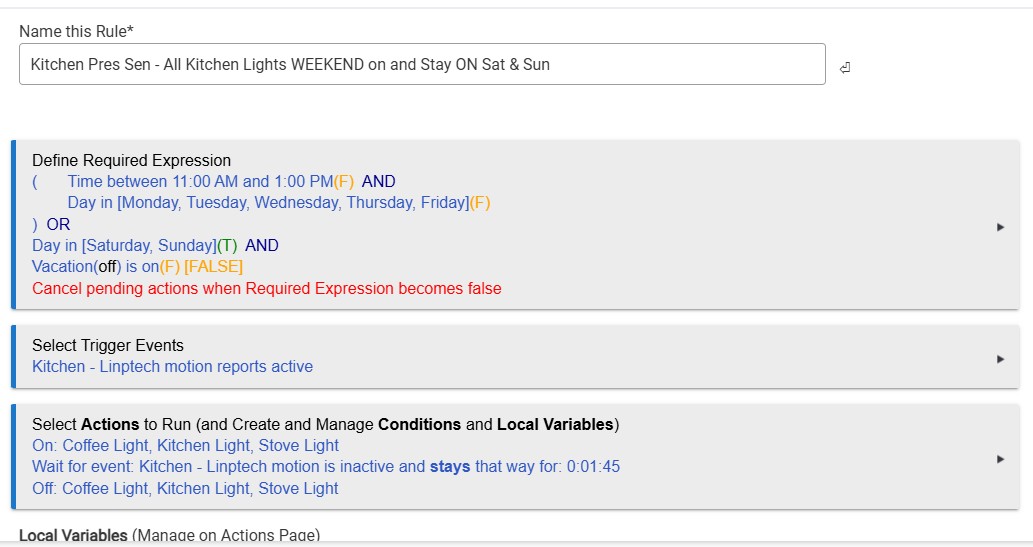The image size is (1033, 547).
Task: Select the Off: Coffee Light, Kitchen Light action
Action: [185, 489]
